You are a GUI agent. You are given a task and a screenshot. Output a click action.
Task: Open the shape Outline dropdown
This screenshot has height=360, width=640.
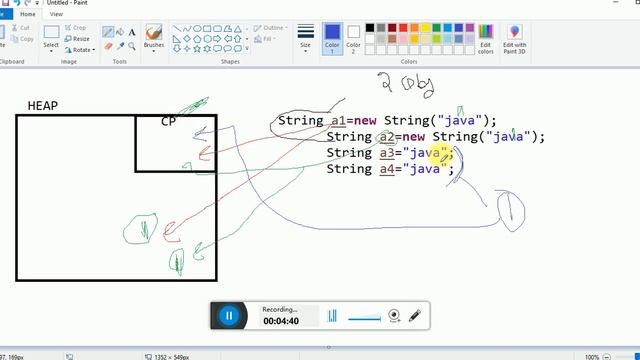point(270,28)
